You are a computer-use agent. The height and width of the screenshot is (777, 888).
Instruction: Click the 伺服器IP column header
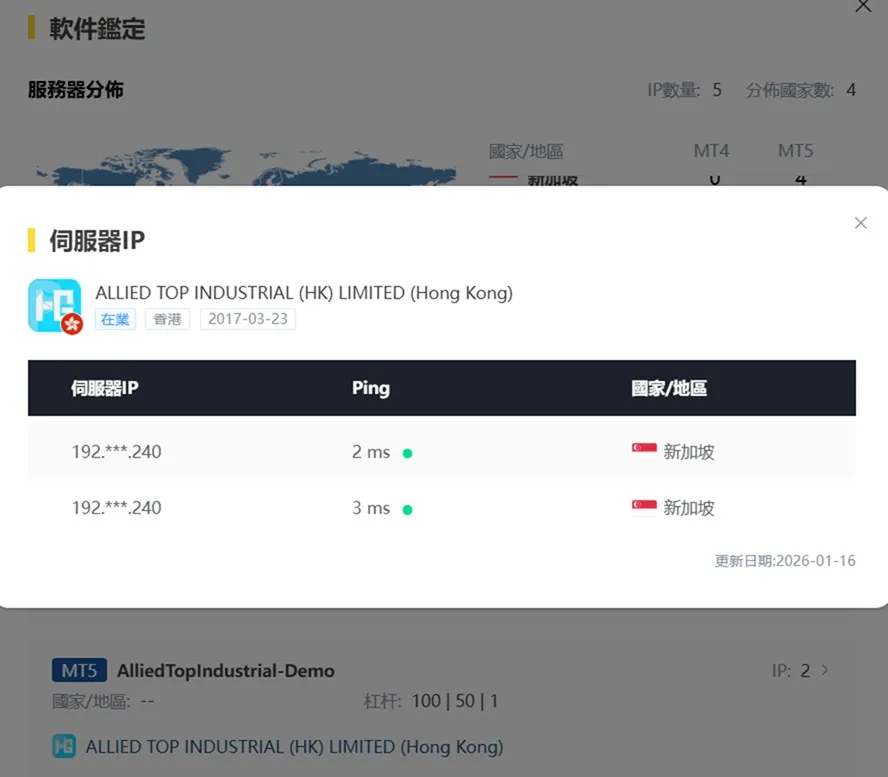coord(105,388)
